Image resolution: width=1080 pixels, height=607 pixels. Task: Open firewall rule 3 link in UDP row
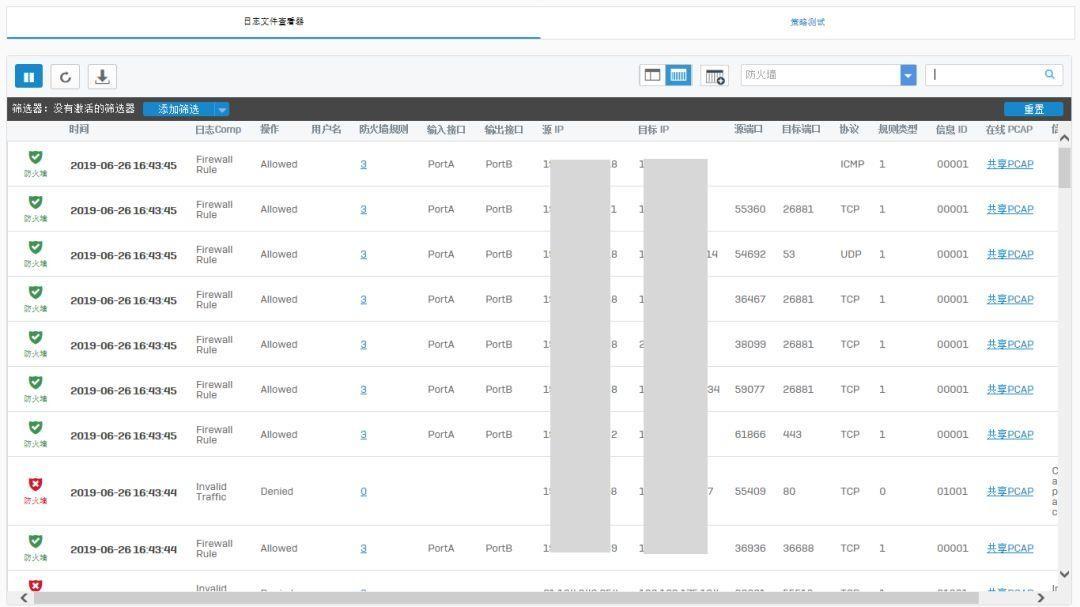pyautogui.click(x=363, y=254)
